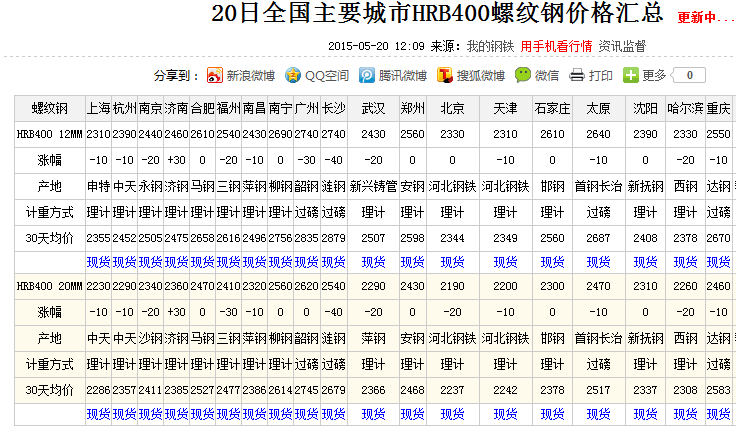Image resolution: width=736 pixels, height=427 pixels.
Task: Click the +30 涨幅 value in 12MM section
Action: coord(176,160)
